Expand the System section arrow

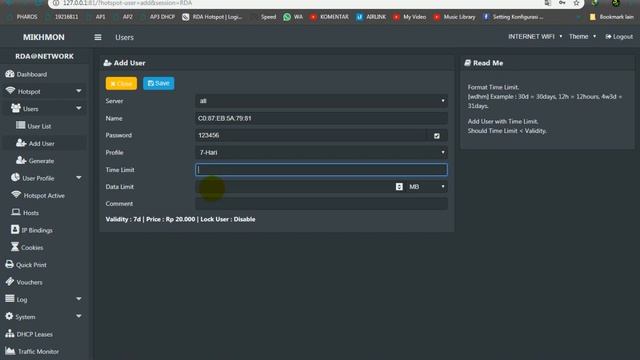click(x=79, y=316)
